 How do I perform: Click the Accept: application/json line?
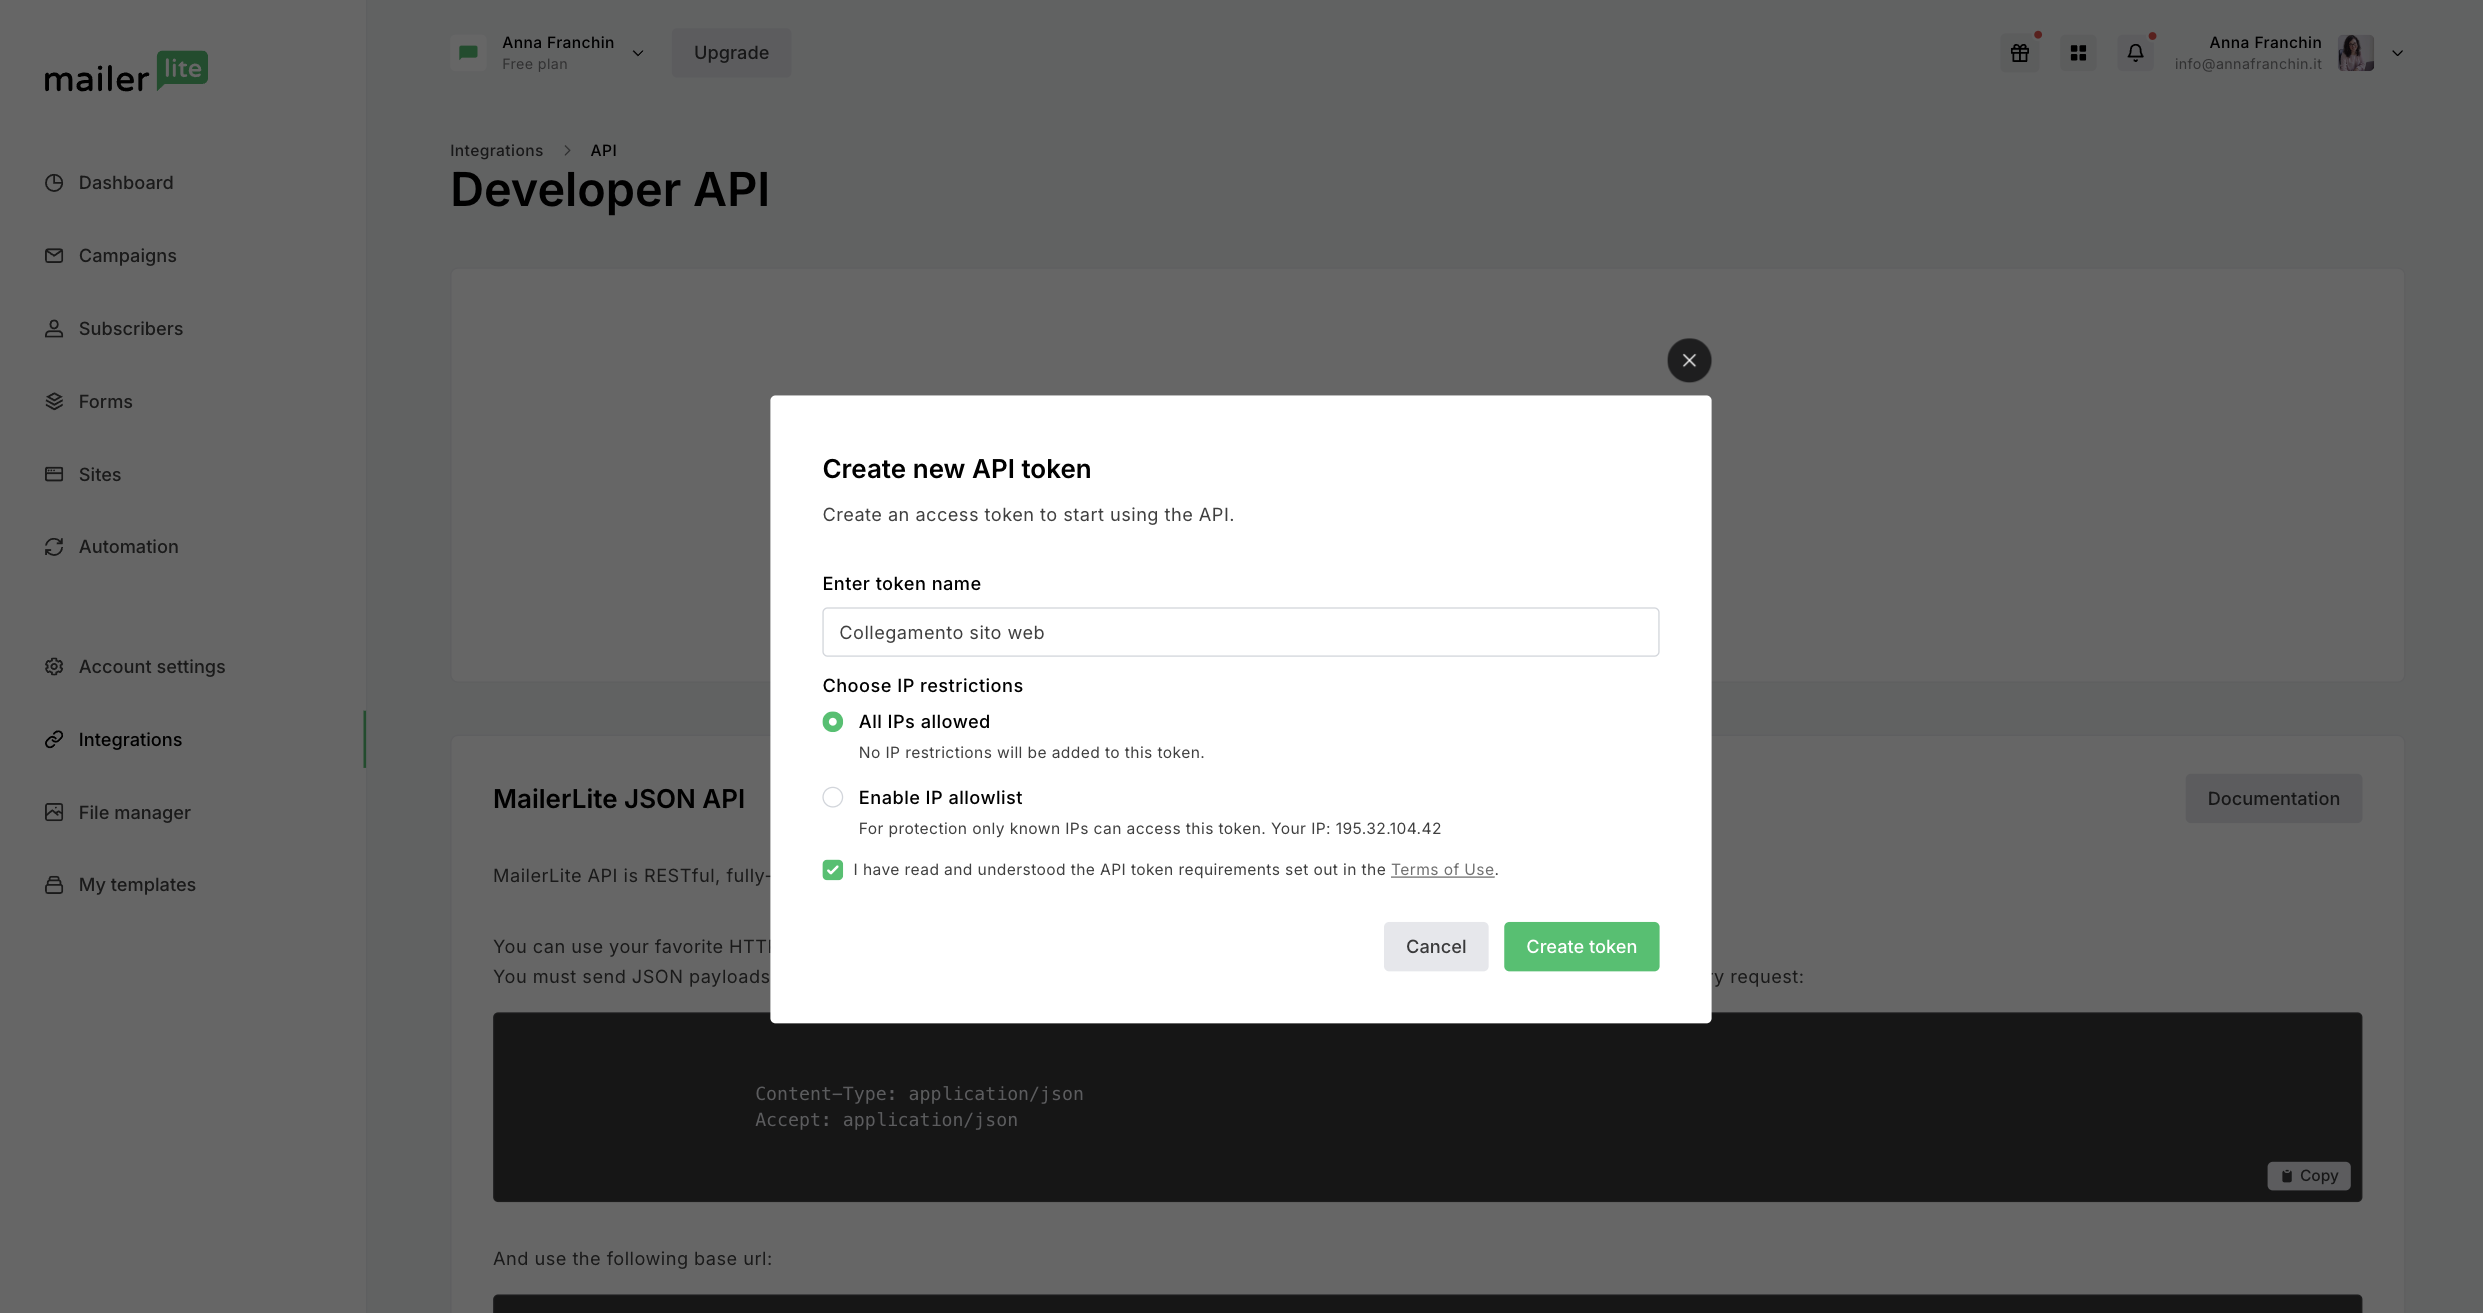click(886, 1120)
